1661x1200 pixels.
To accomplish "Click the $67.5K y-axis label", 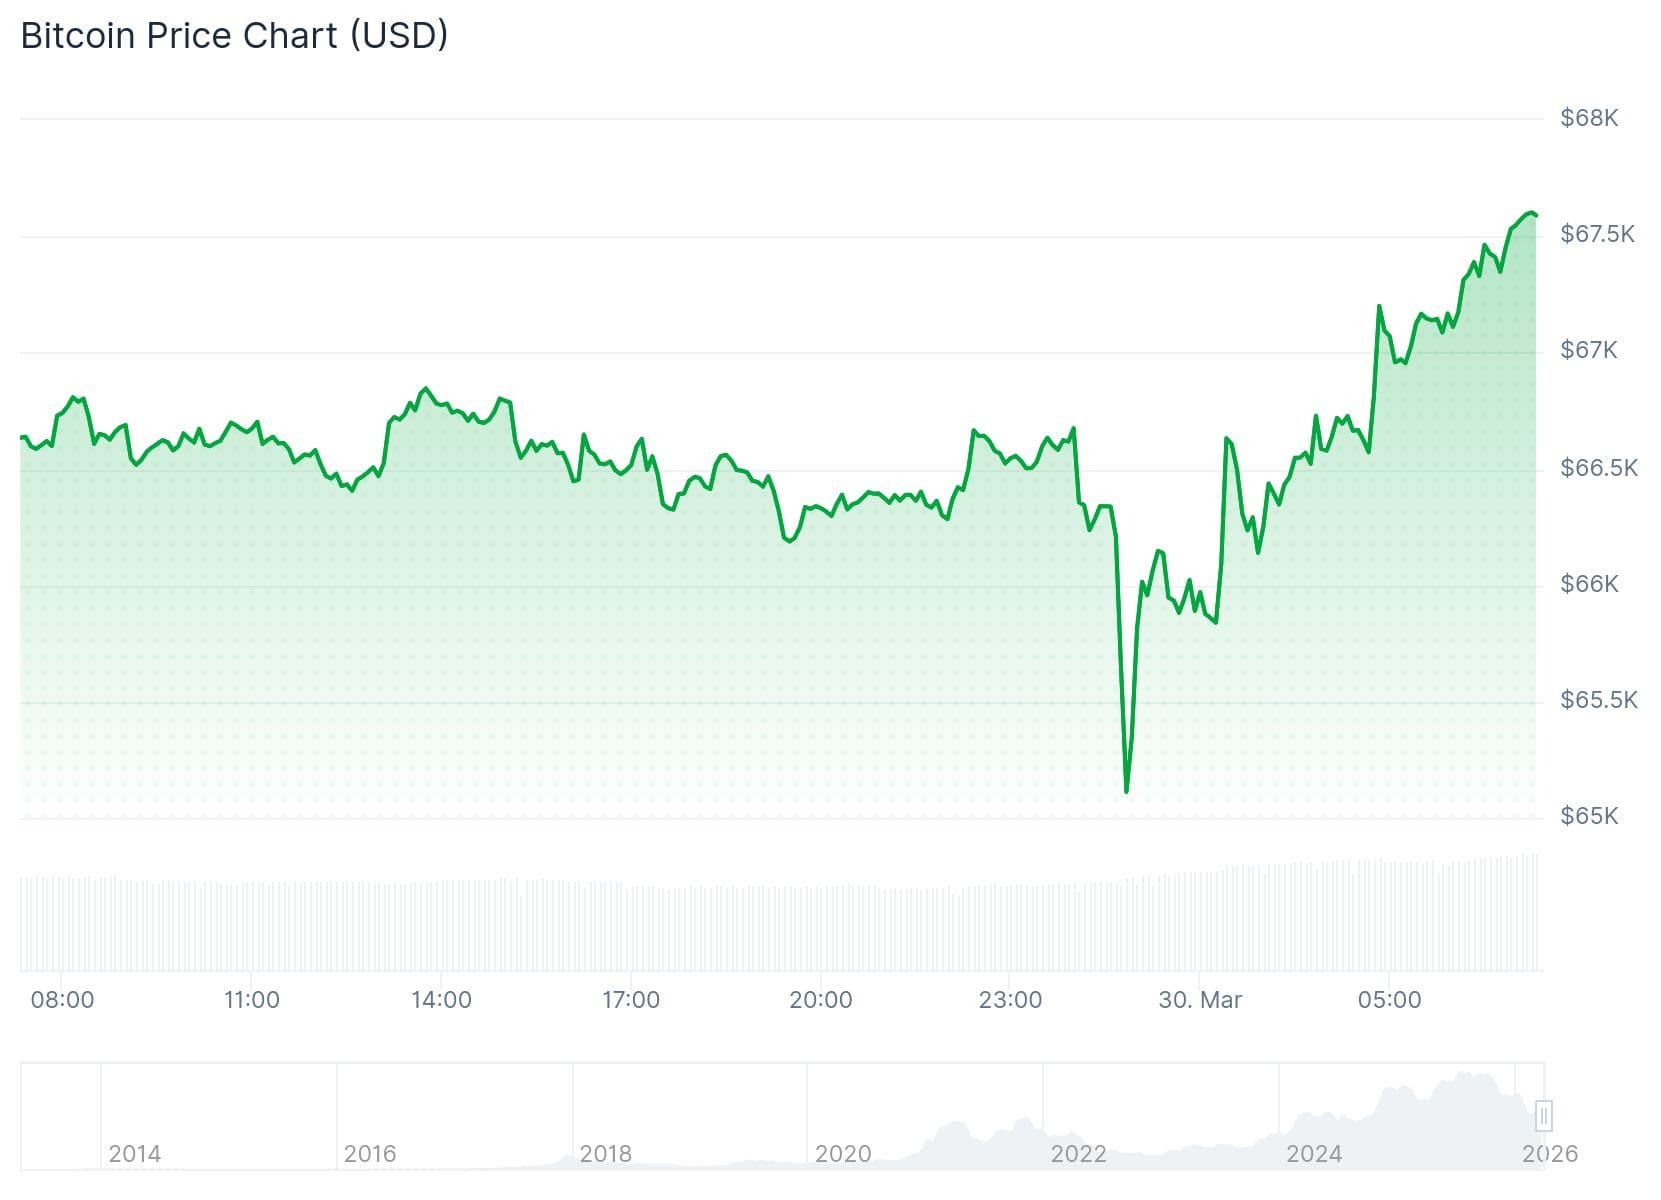I will click(1597, 234).
